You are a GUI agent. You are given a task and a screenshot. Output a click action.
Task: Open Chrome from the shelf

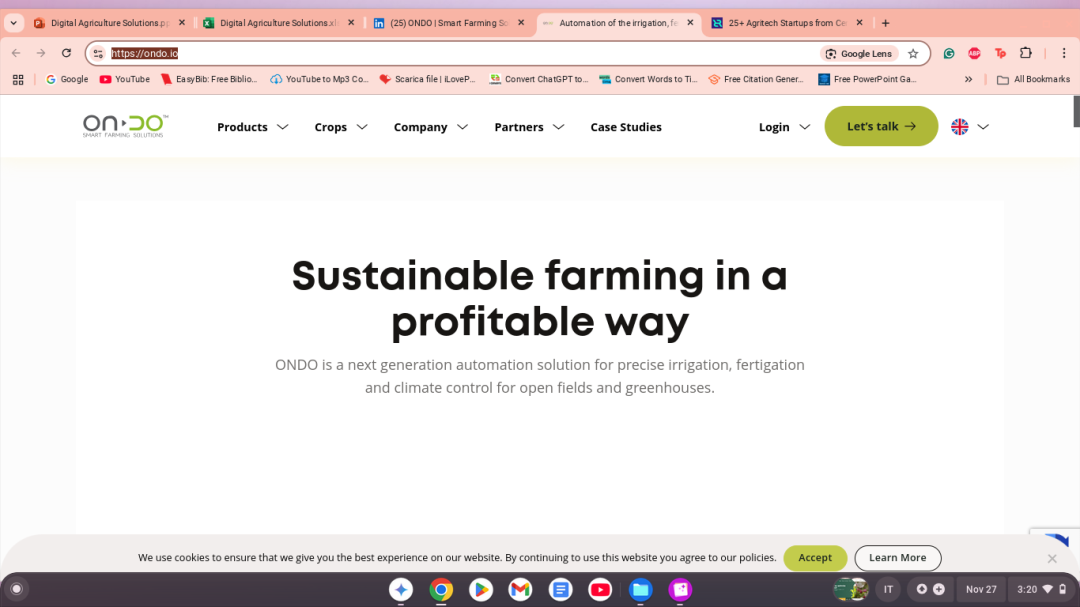pos(441,589)
